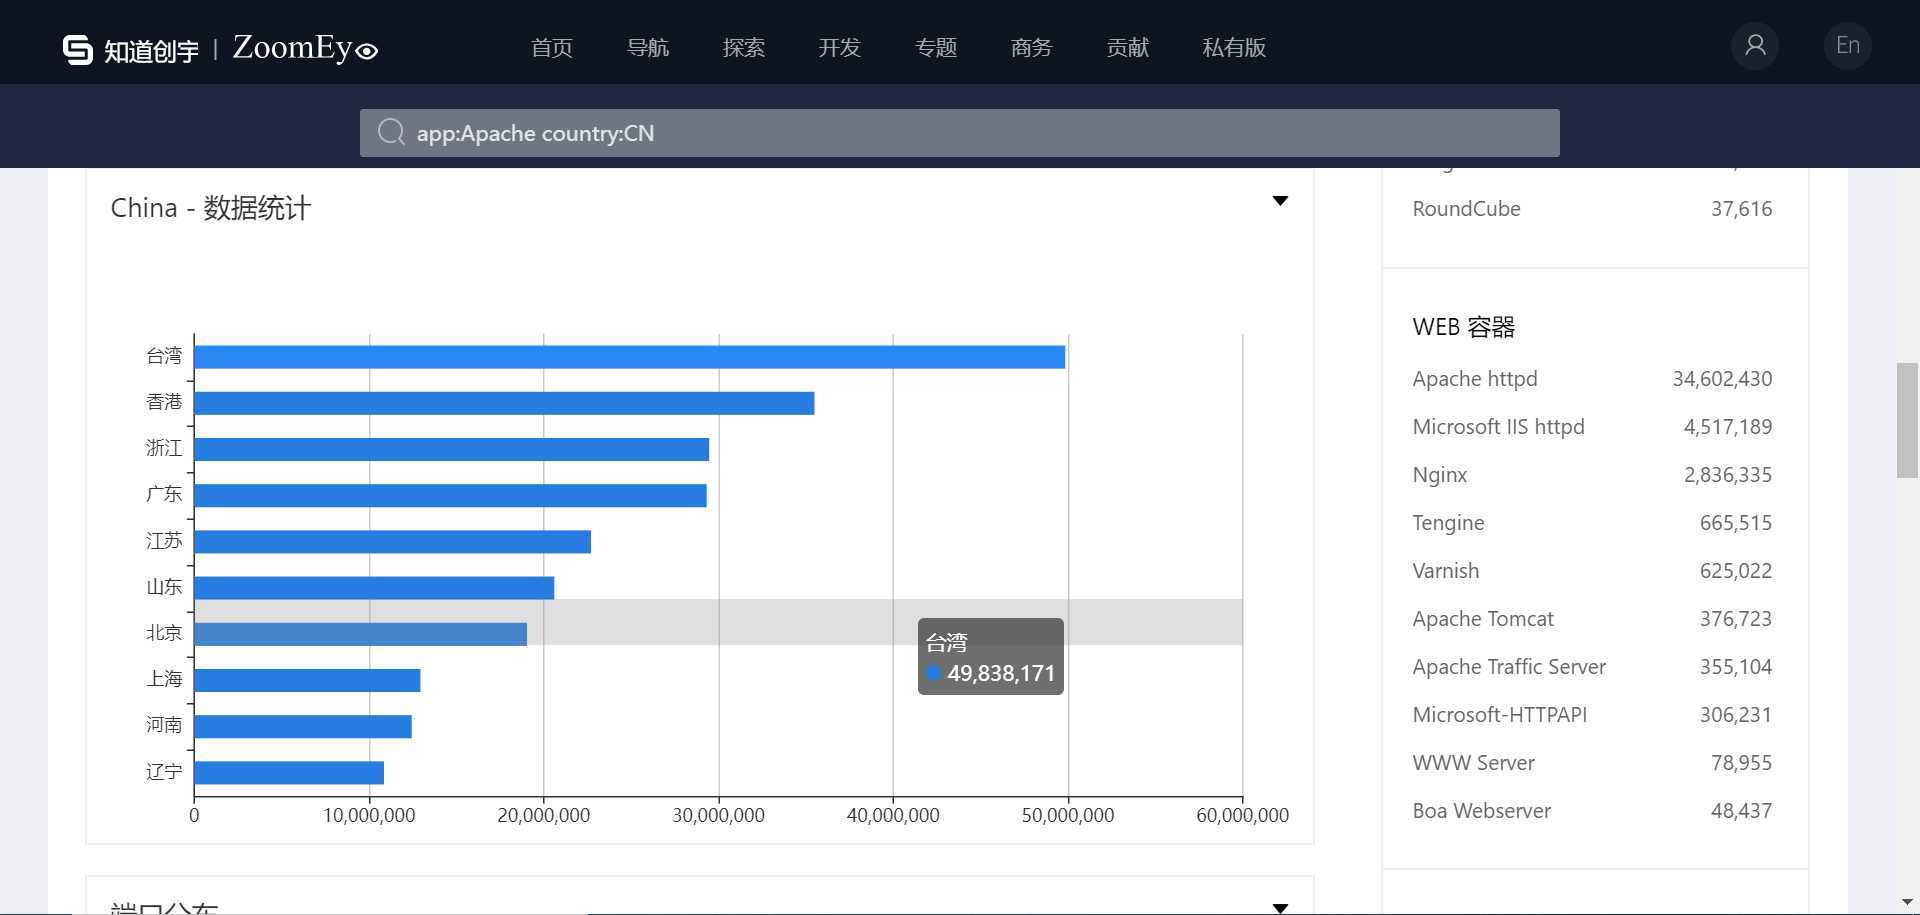Click the 49,838,171 tooltip value
The width and height of the screenshot is (1920, 915).
[x=1001, y=674]
